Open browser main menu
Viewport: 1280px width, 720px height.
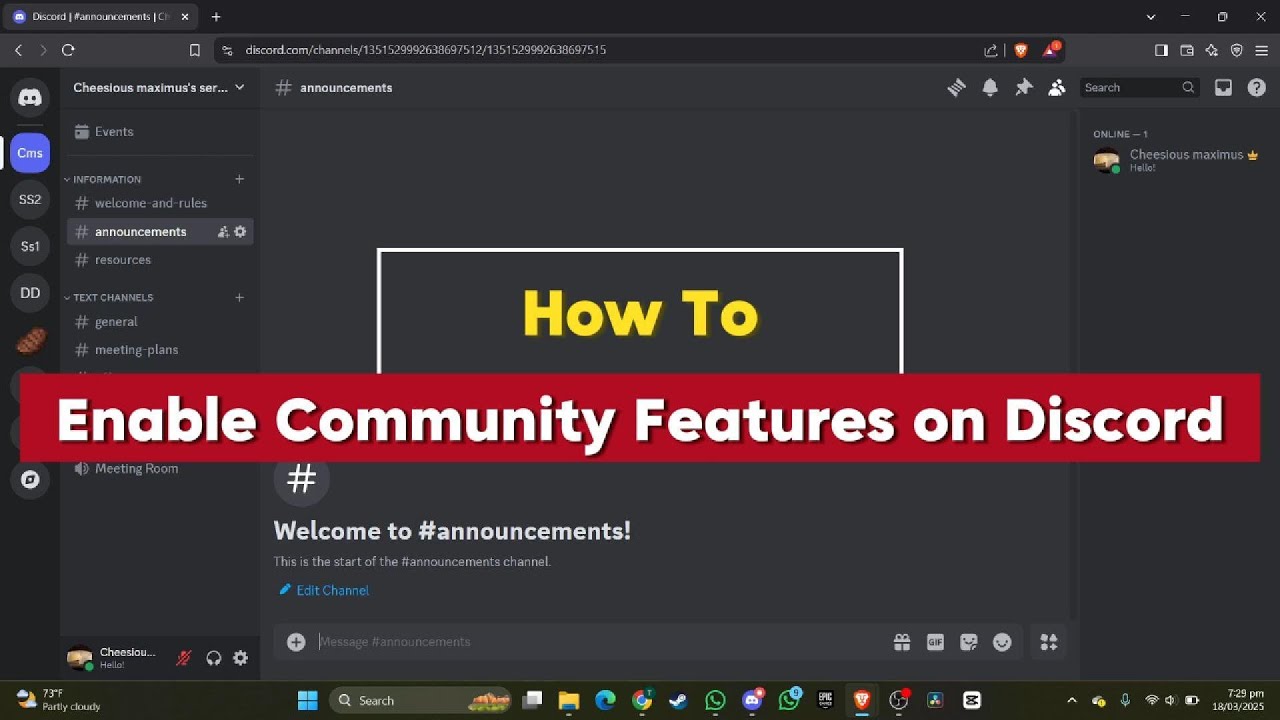(x=1262, y=50)
